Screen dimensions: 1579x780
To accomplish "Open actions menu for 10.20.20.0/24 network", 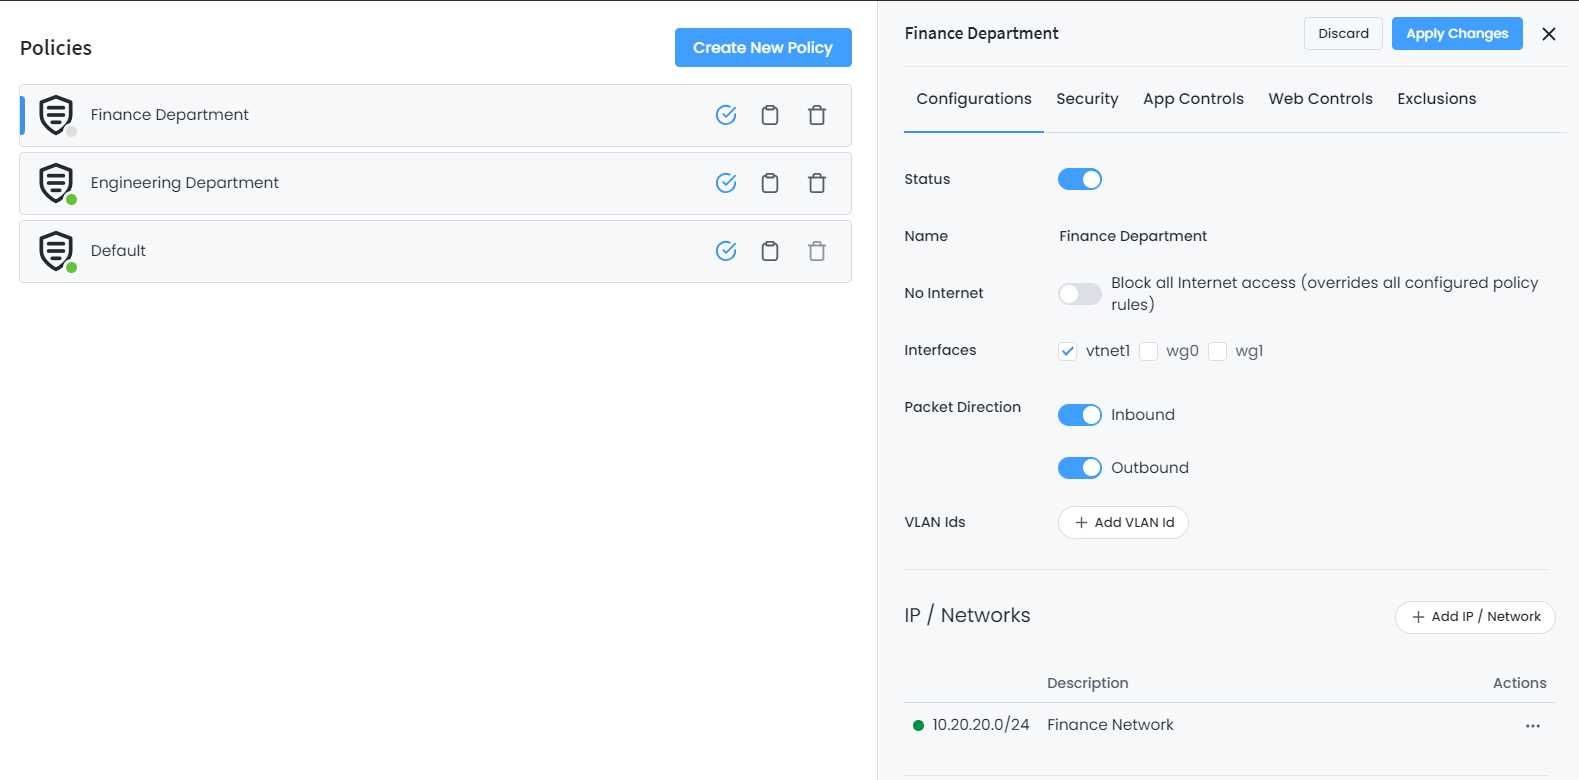I will point(1532,726).
